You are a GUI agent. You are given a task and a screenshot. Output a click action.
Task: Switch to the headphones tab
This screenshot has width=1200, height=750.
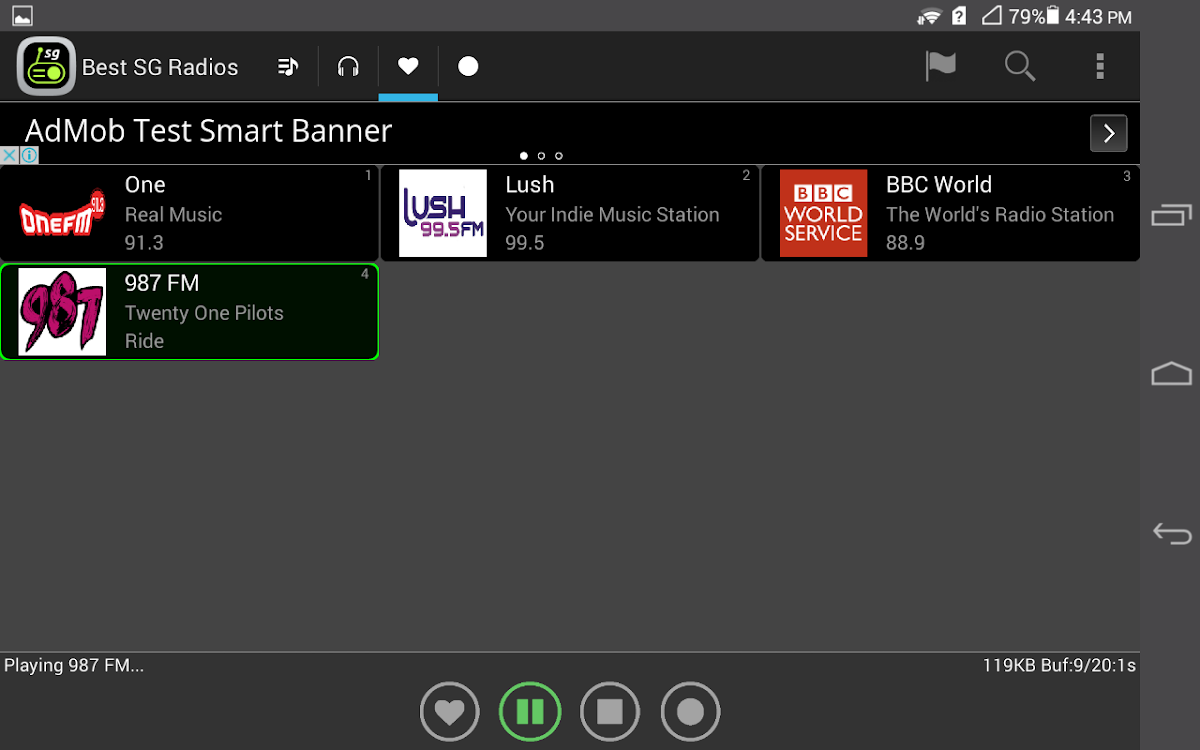click(348, 67)
